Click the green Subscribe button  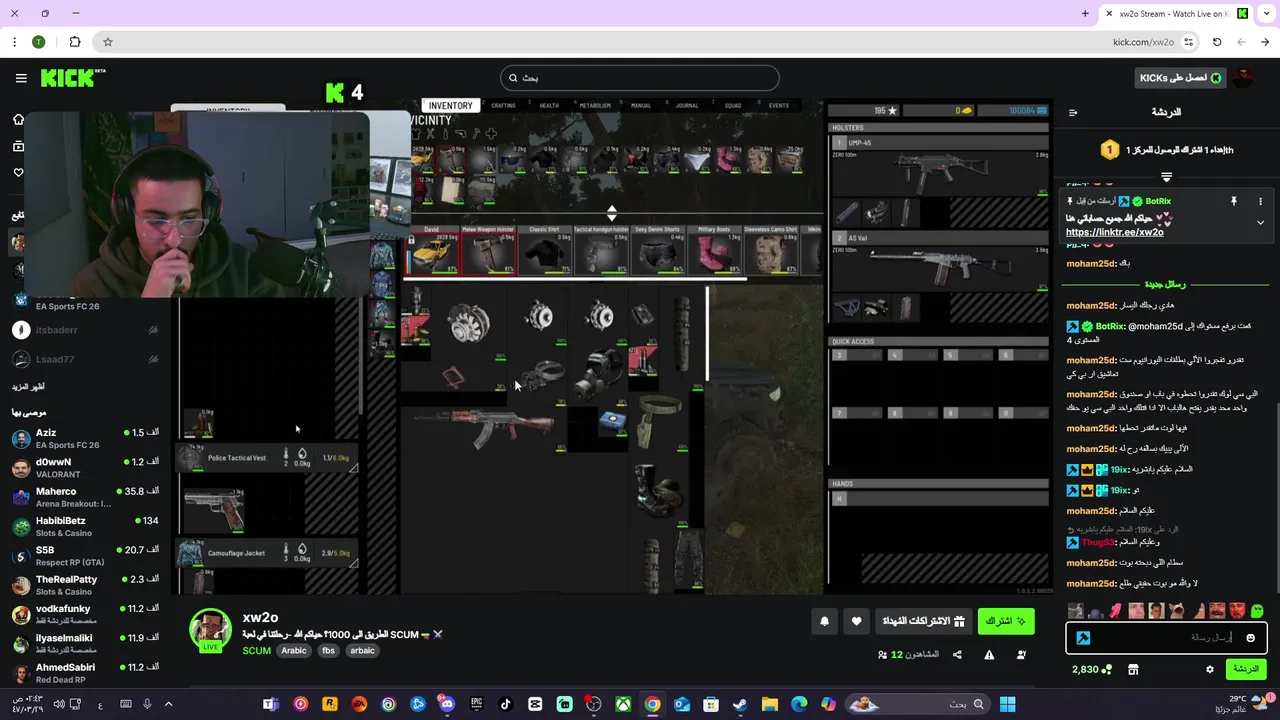point(1005,621)
